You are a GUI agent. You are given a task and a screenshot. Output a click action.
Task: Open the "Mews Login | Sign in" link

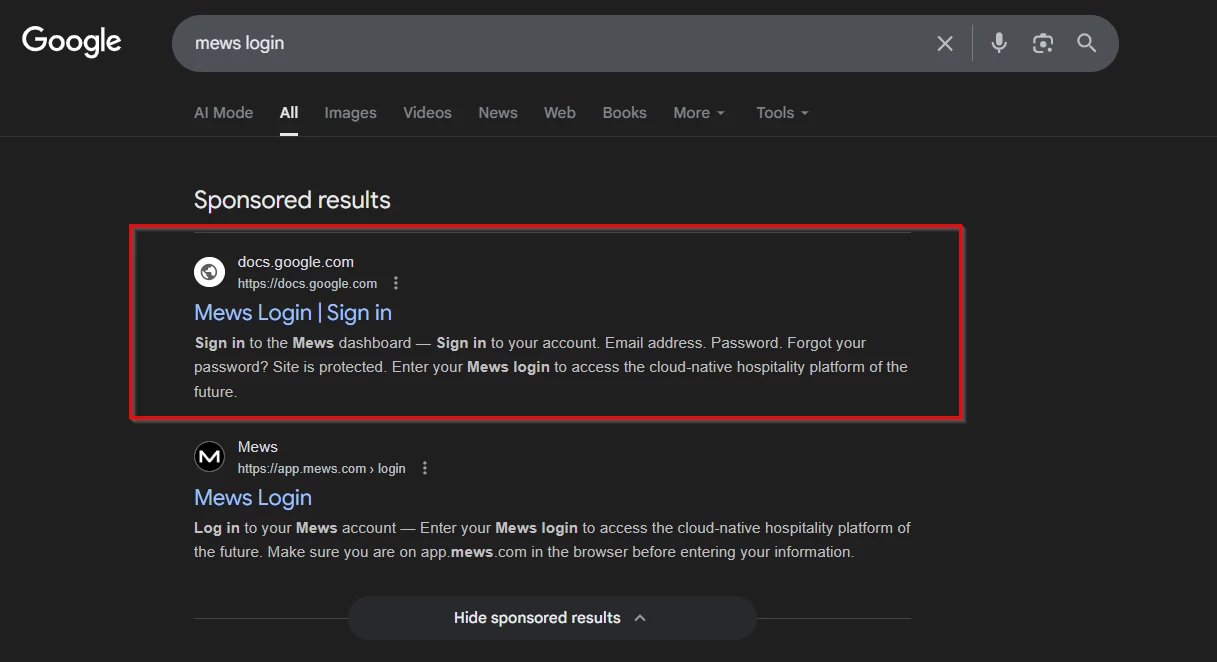pos(292,313)
